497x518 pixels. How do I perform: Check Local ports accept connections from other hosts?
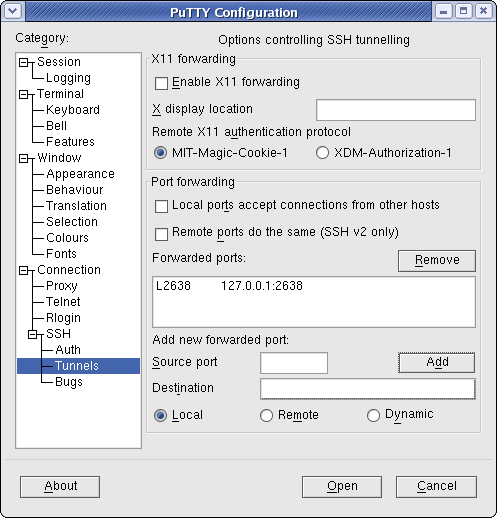(x=161, y=206)
